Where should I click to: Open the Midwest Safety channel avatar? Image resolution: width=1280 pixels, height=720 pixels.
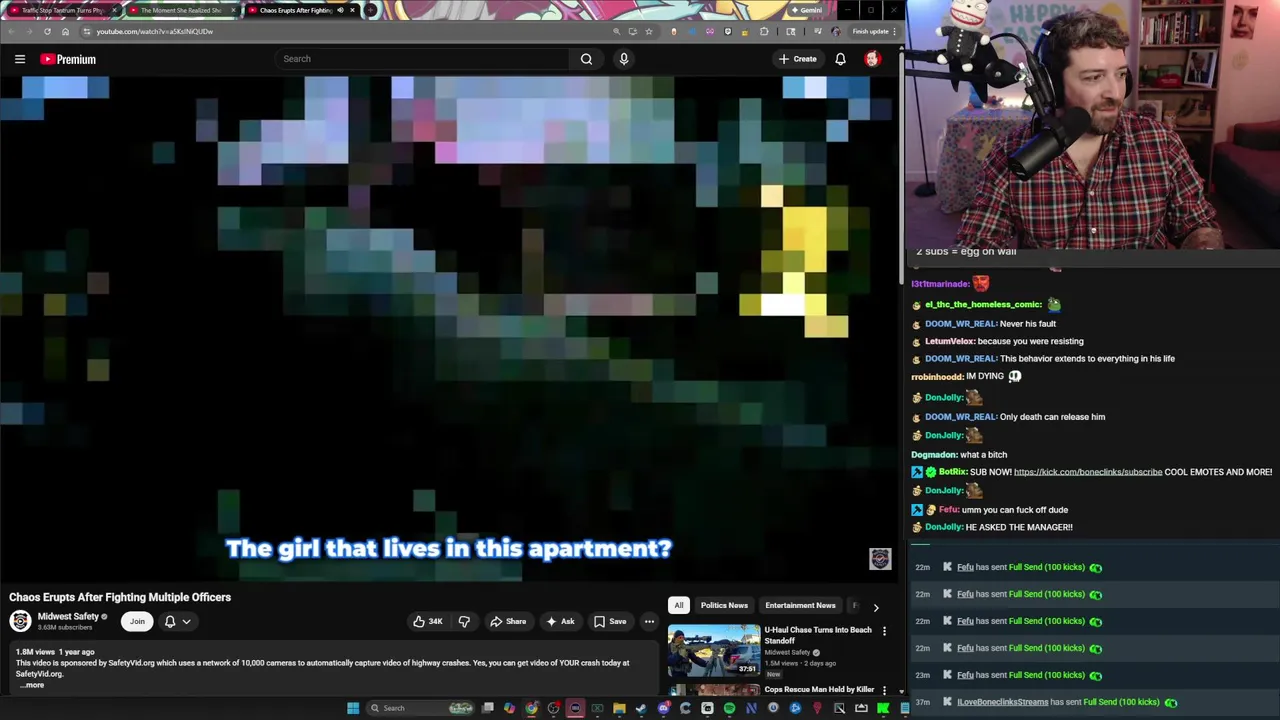tap(20, 621)
